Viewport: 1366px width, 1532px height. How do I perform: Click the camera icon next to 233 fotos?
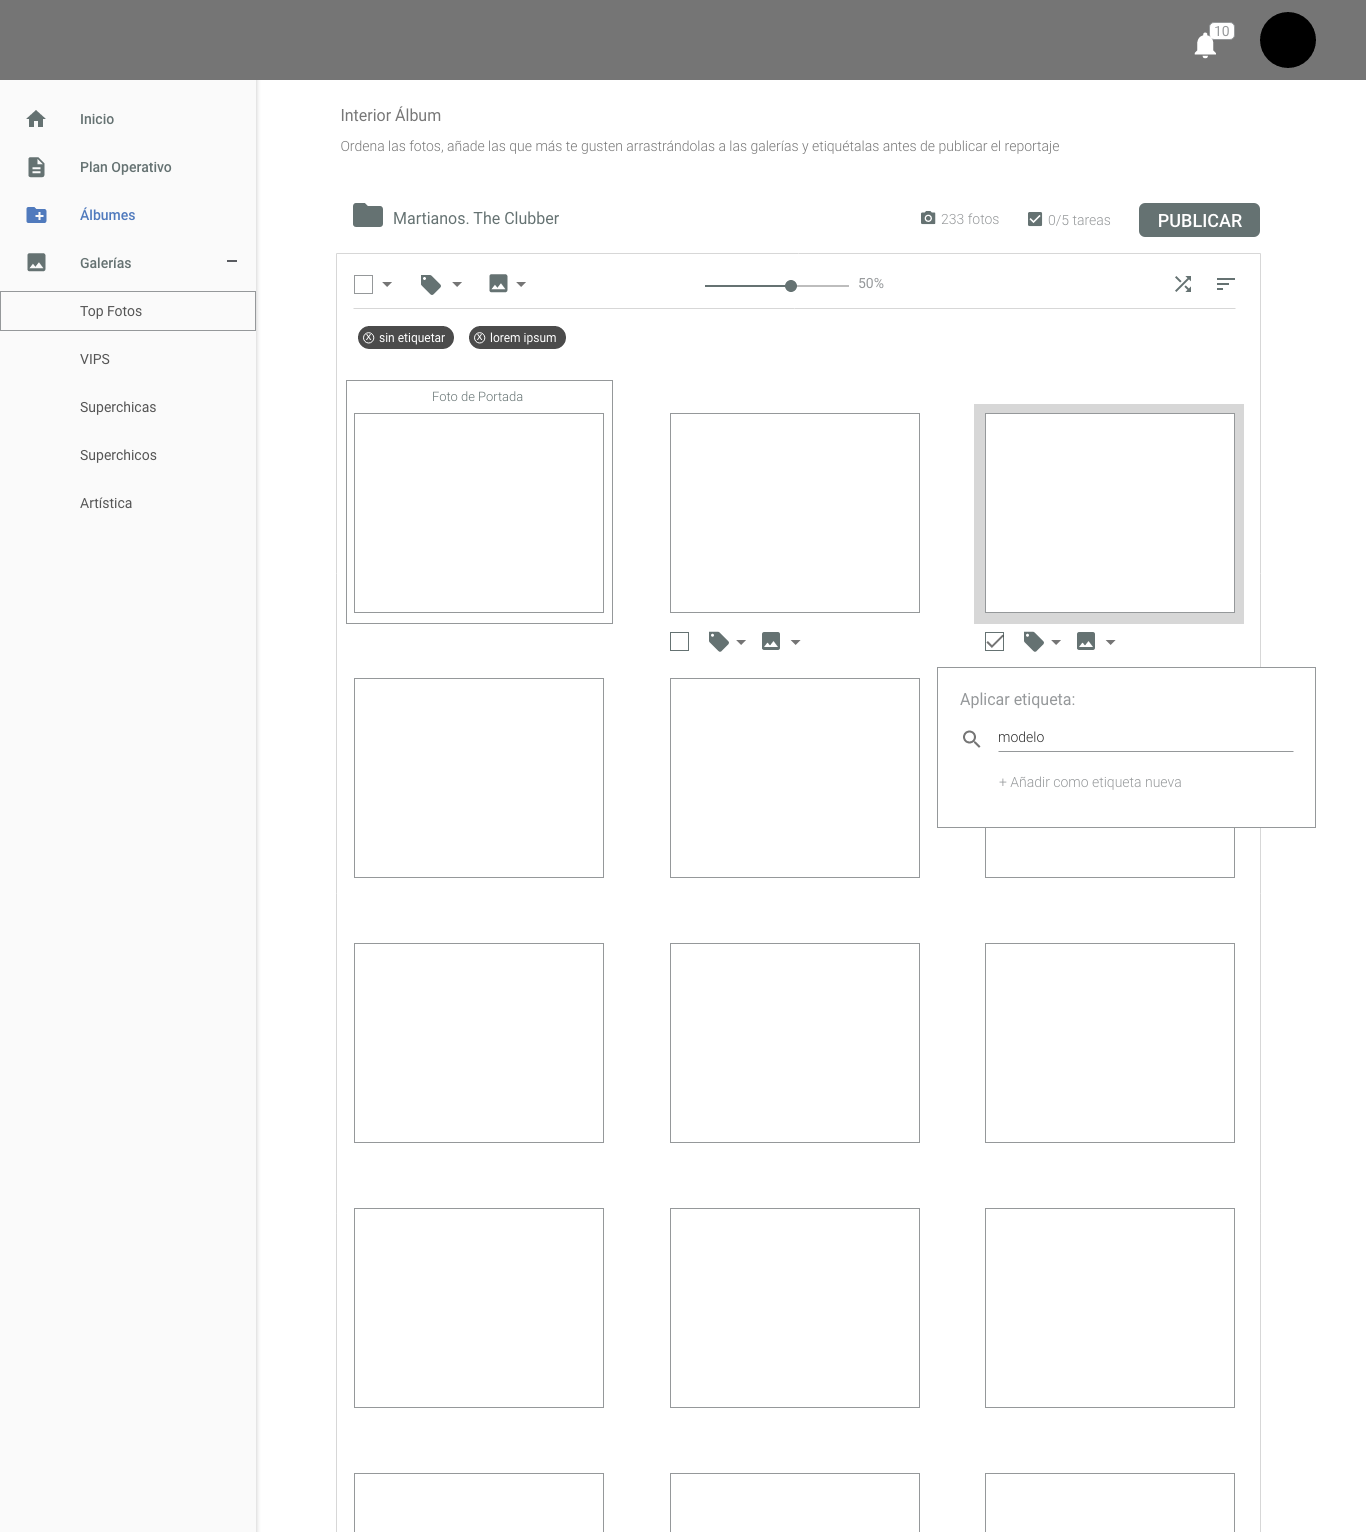928,218
